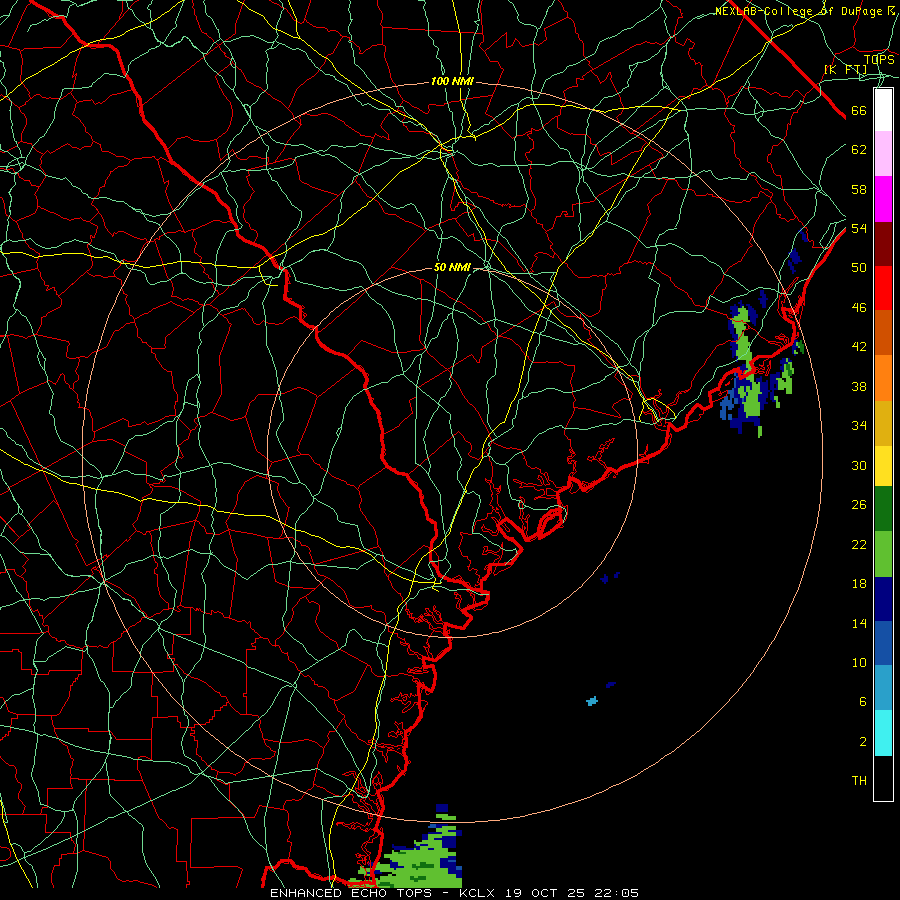Viewport: 900px width, 900px height.
Task: Click the small light-blue offshore echo
Action: tap(592, 701)
